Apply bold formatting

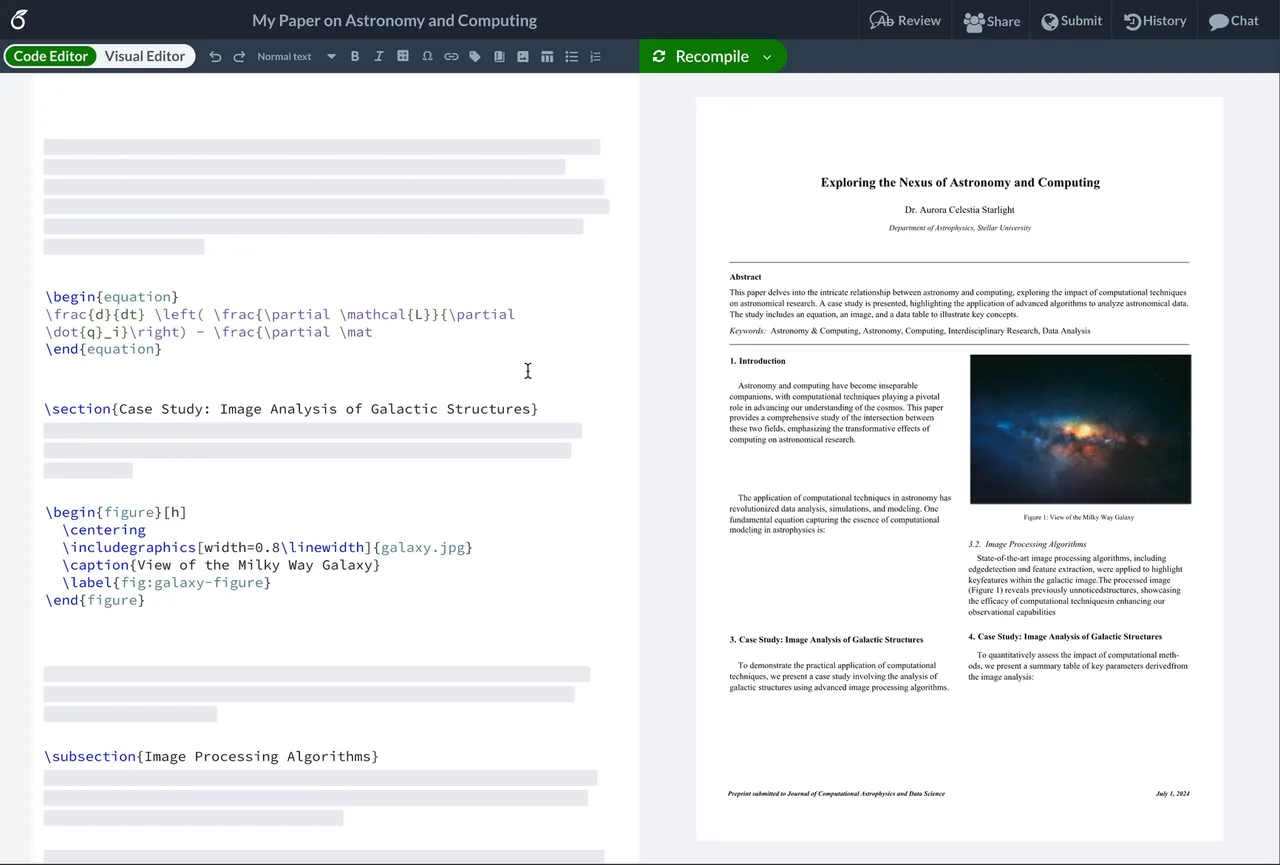355,57
